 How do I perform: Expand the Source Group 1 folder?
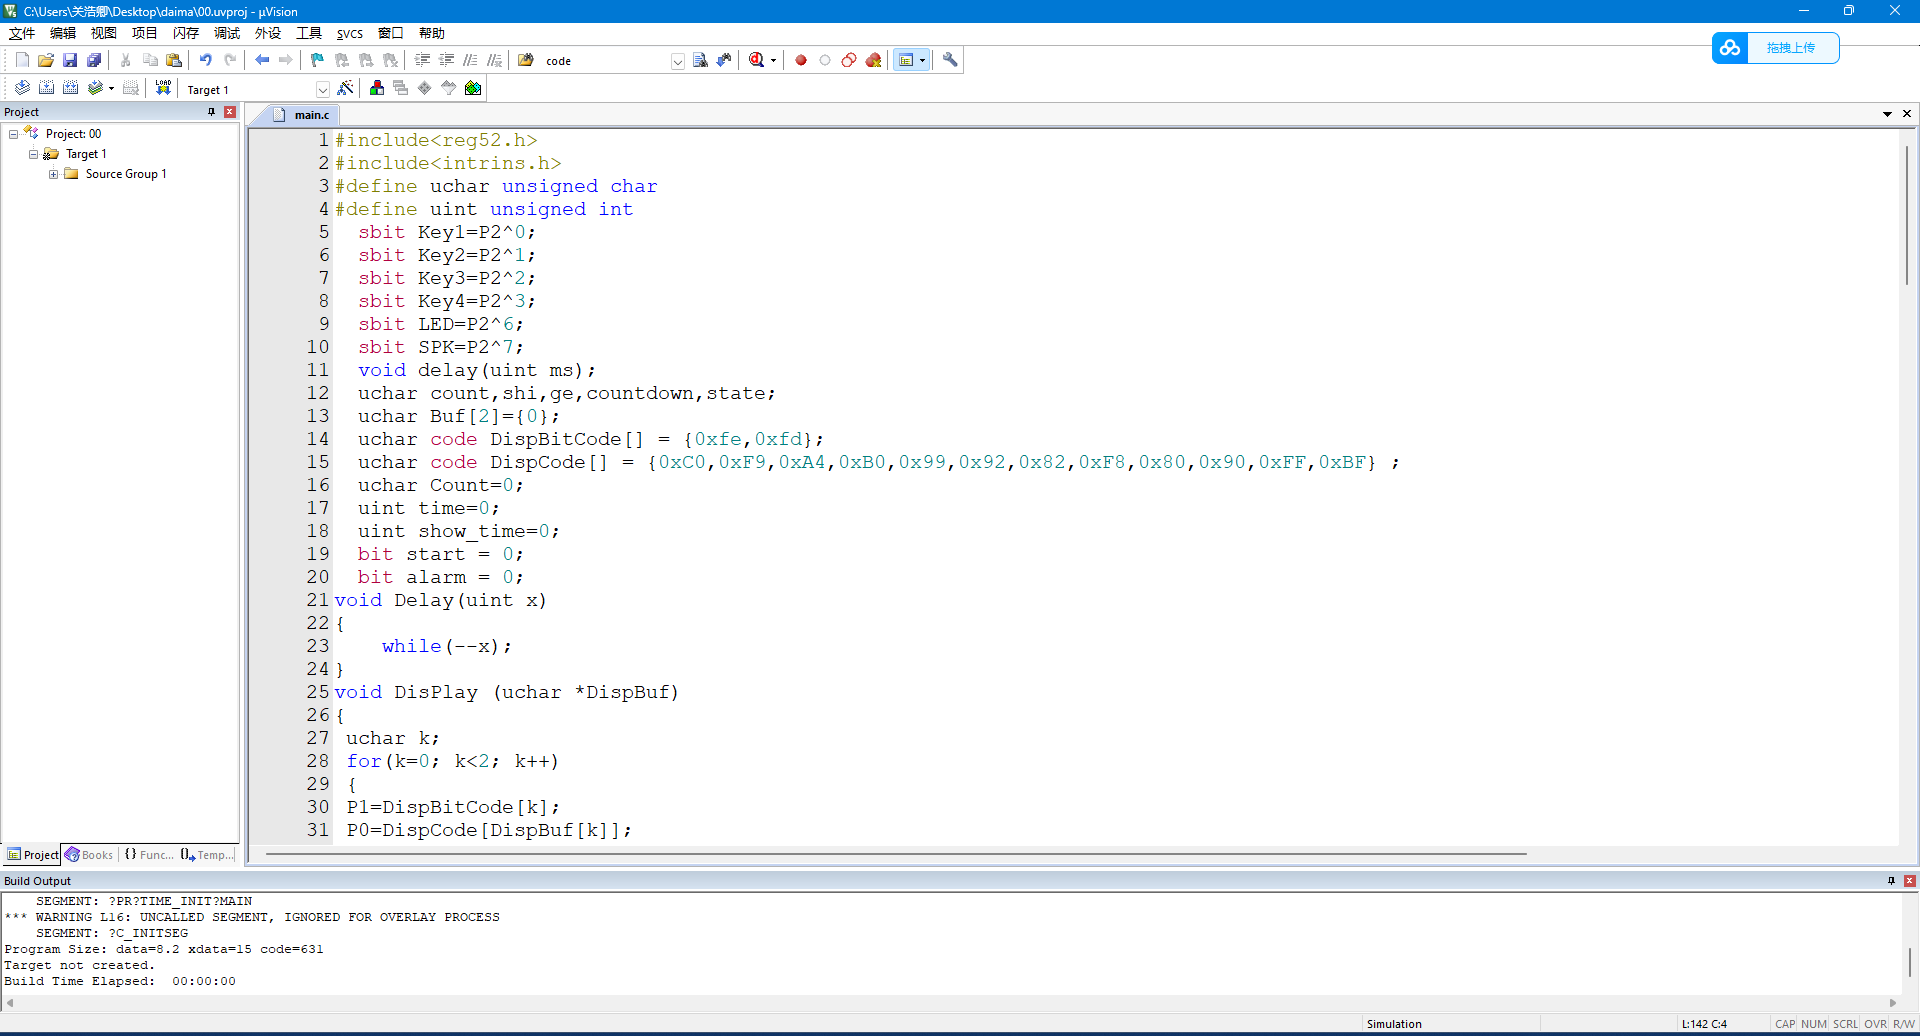(x=53, y=174)
